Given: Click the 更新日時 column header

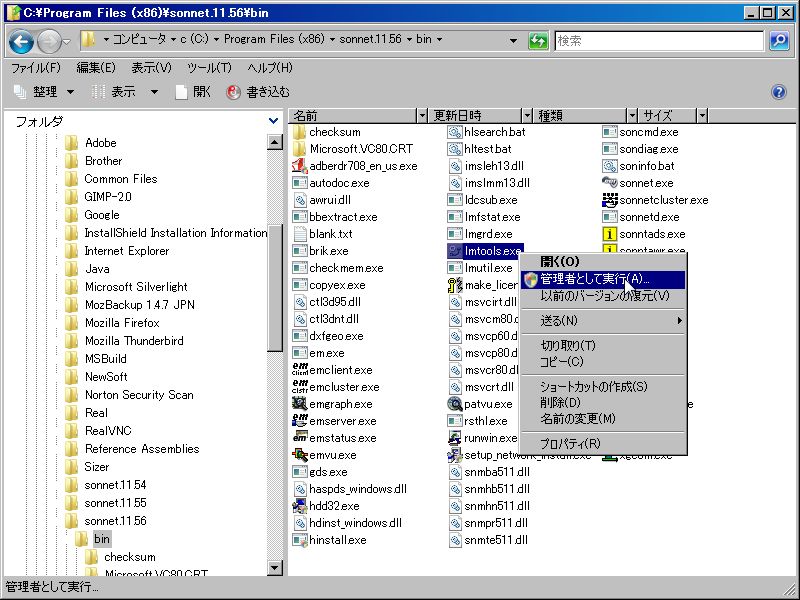Looking at the screenshot, I should pos(477,116).
